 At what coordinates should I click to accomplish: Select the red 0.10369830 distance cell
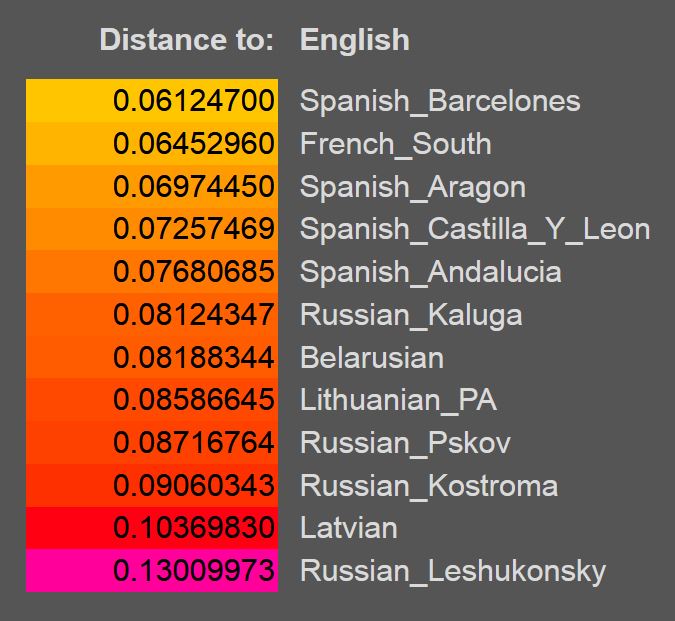pyautogui.click(x=152, y=528)
